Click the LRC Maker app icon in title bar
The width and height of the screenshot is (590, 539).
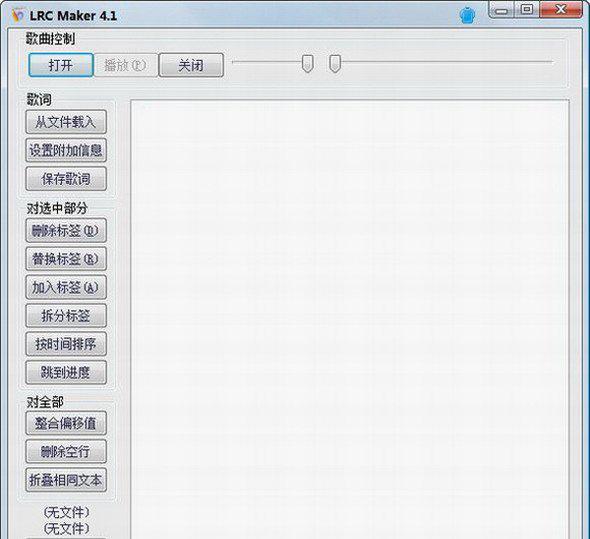(18, 15)
